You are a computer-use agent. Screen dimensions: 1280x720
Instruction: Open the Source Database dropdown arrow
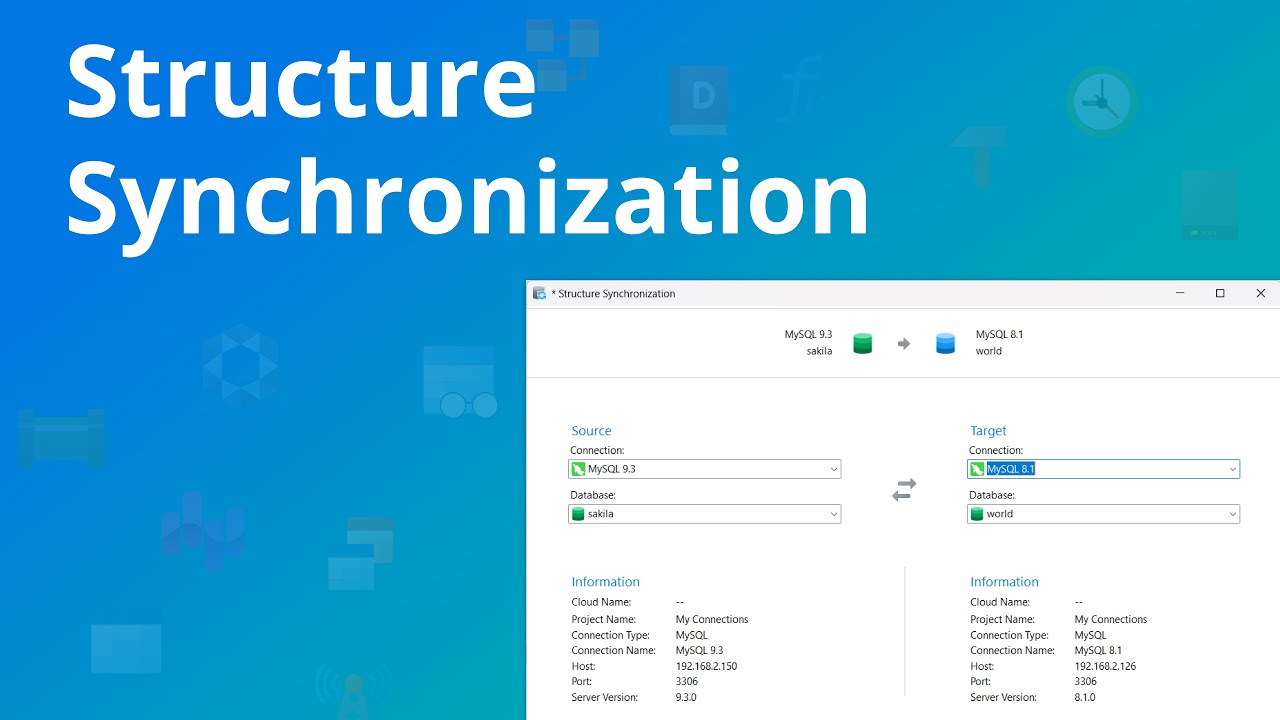(833, 514)
